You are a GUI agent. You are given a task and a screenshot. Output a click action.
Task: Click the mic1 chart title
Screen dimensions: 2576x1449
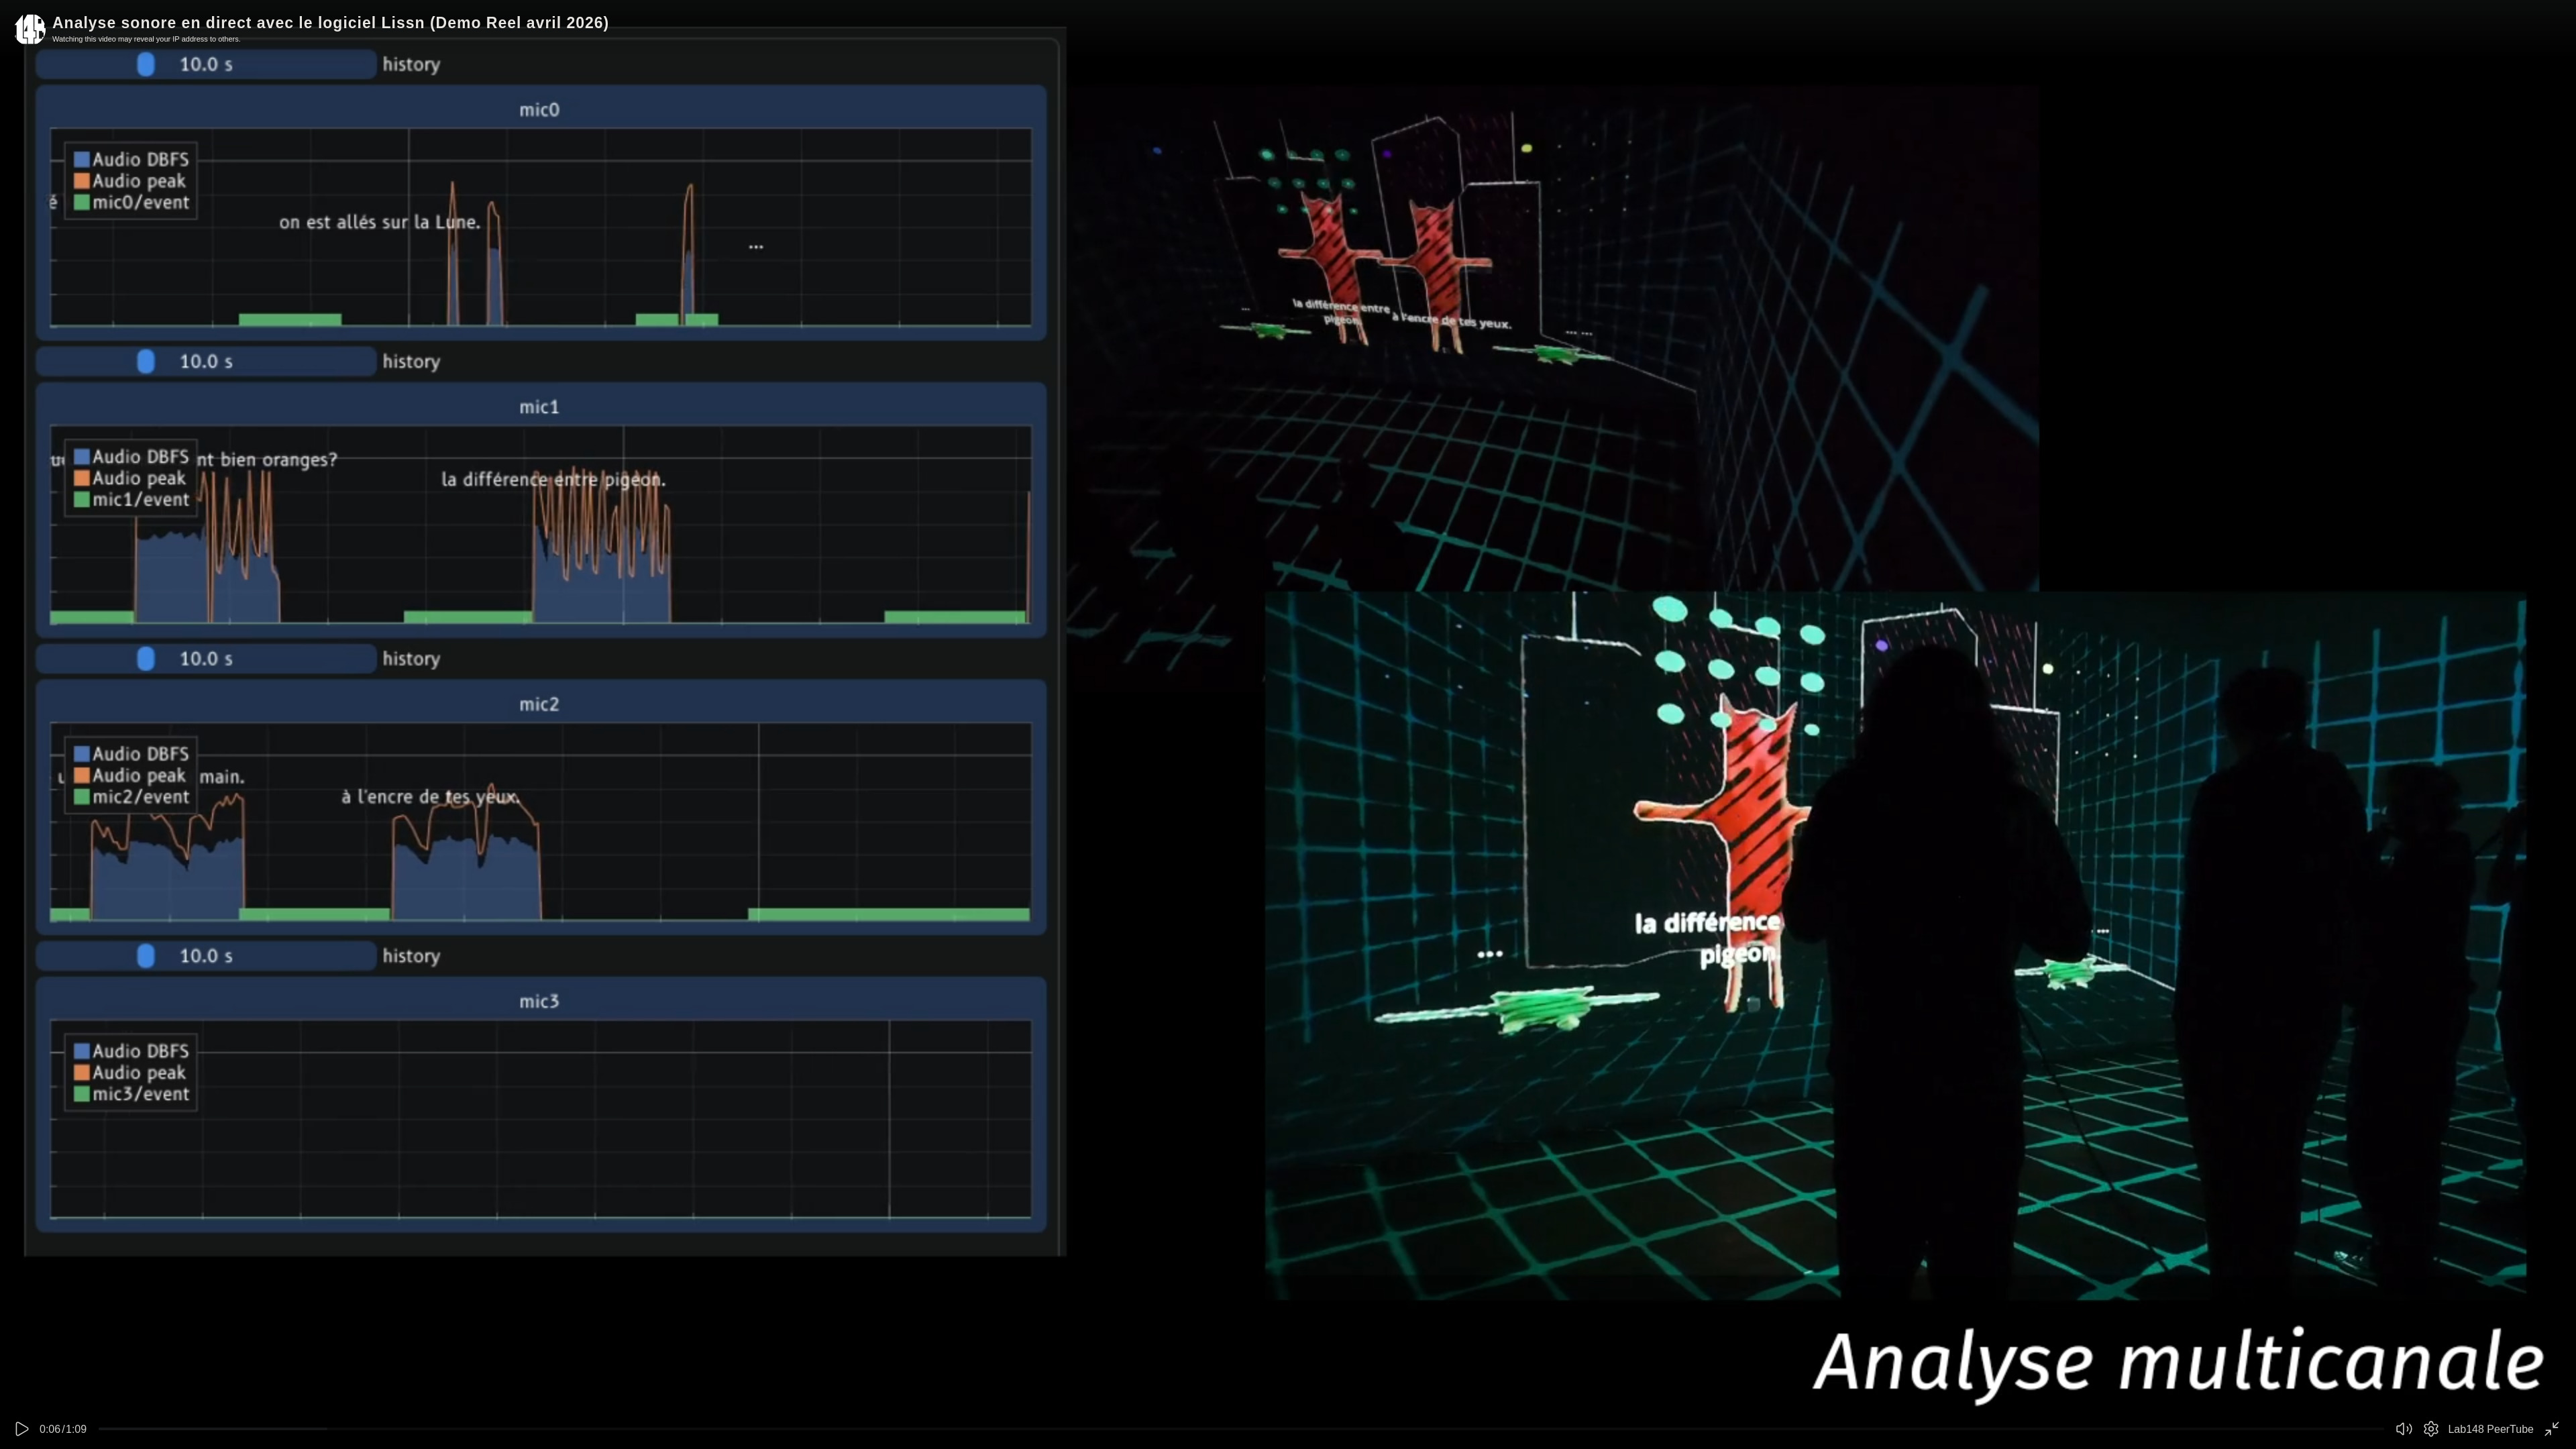point(539,407)
